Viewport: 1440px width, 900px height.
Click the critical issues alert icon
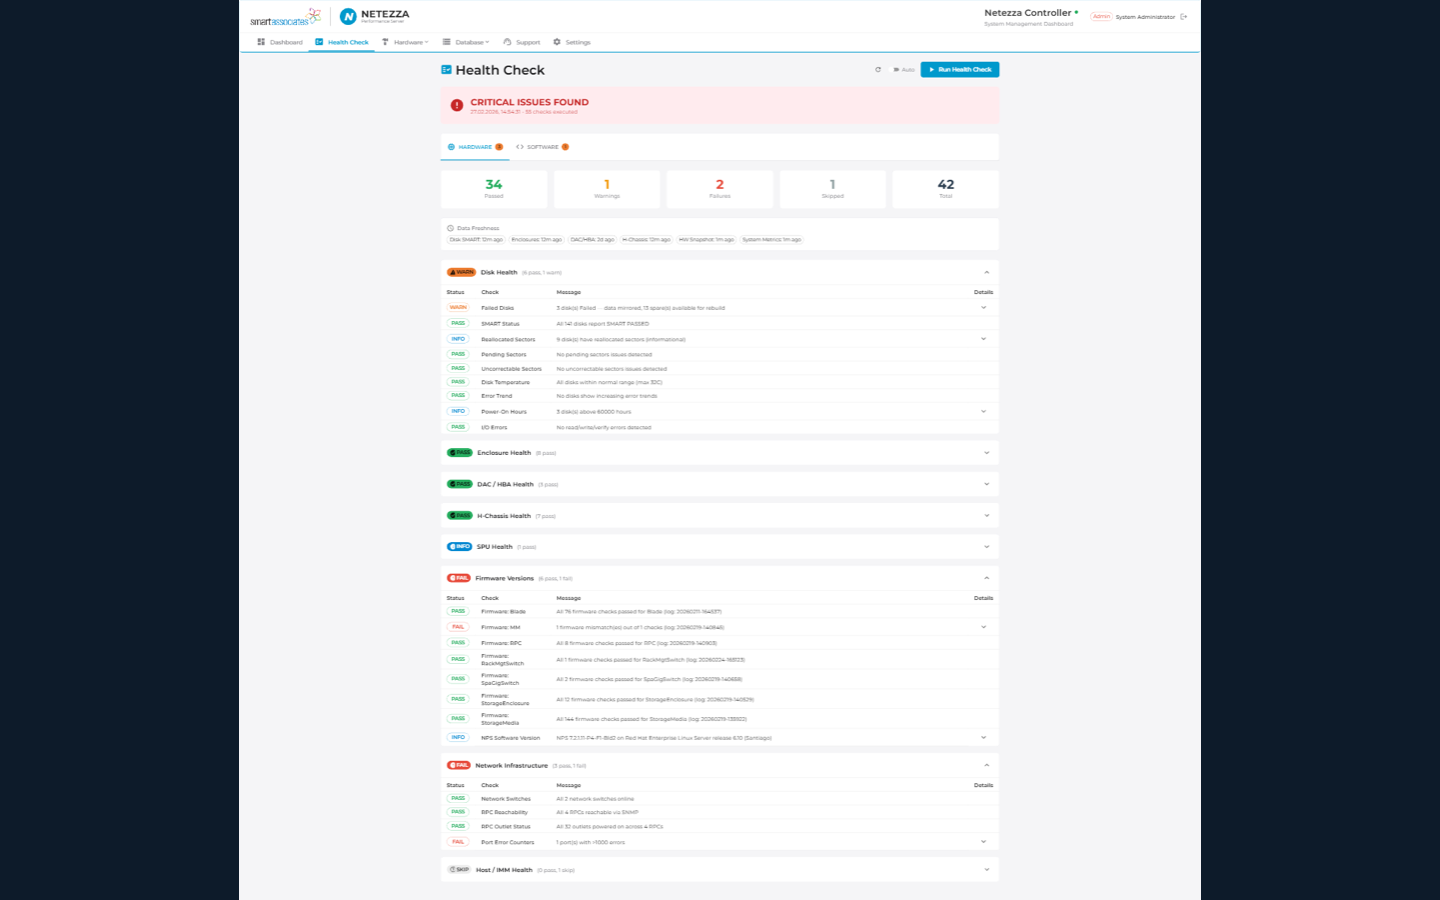459,105
